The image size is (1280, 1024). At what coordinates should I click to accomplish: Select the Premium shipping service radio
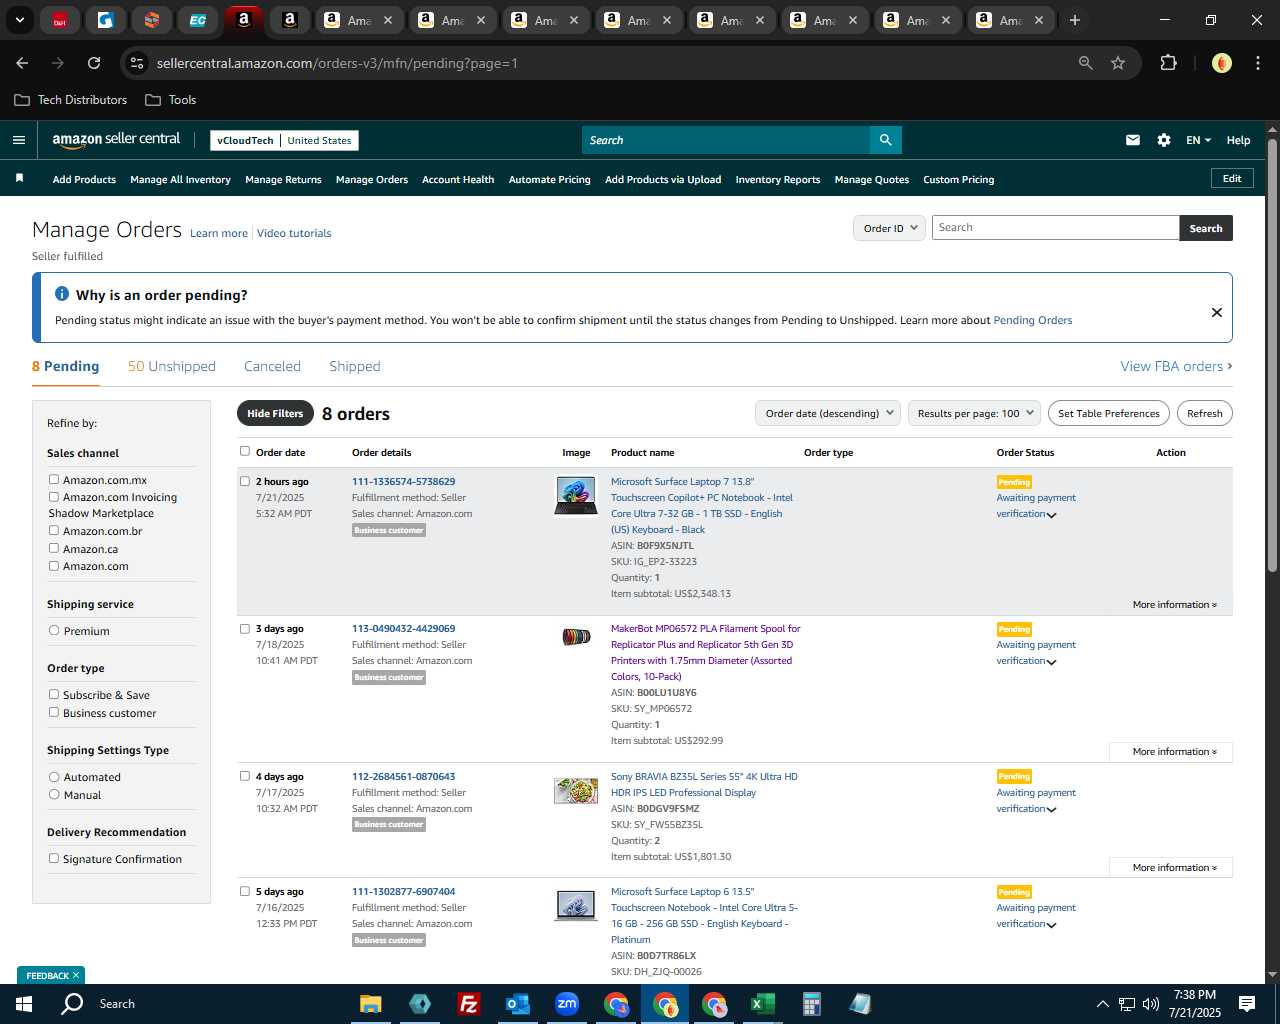pos(54,631)
